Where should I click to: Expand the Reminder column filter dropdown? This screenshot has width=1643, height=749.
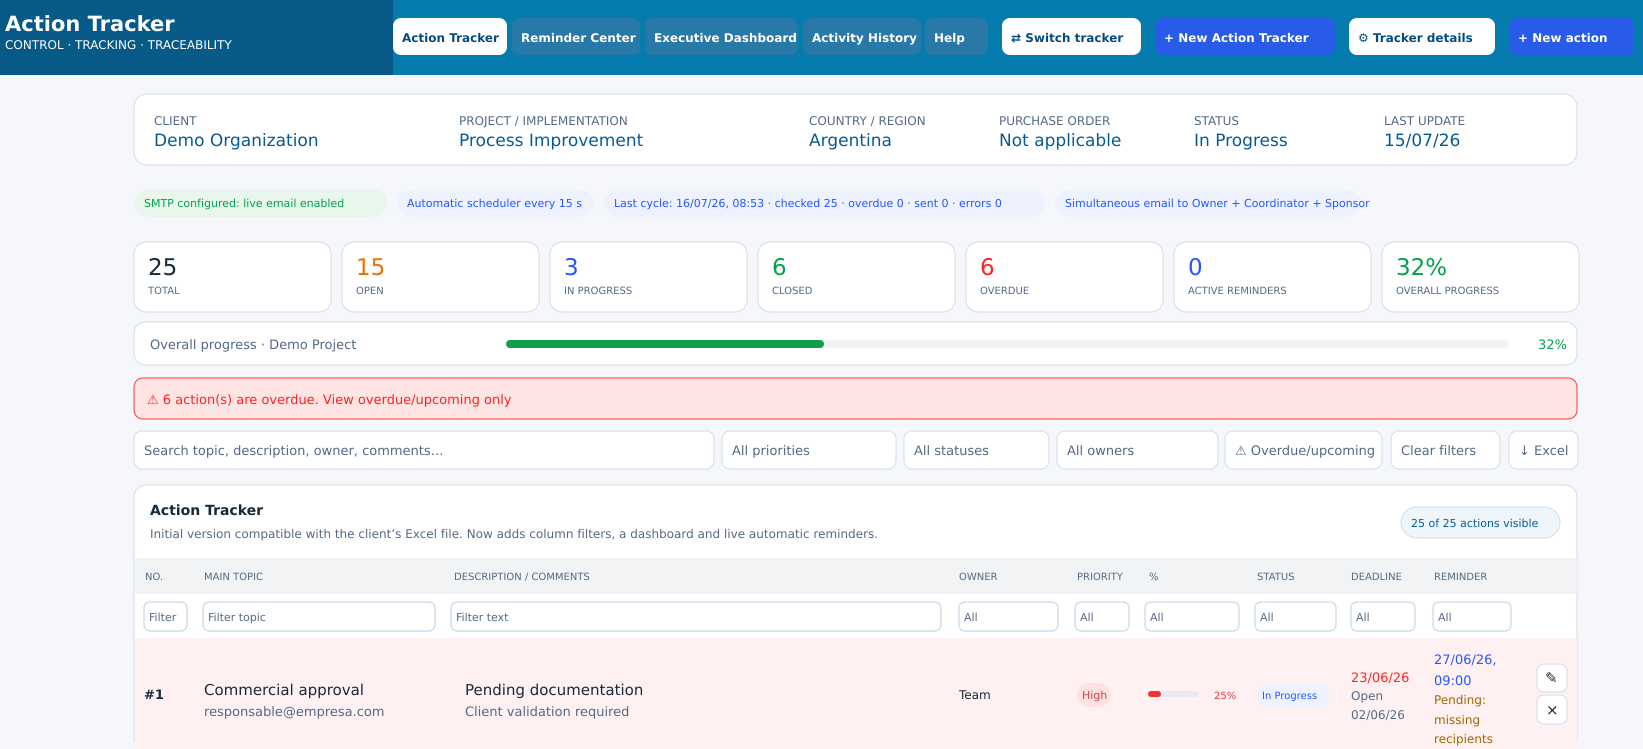click(1472, 617)
